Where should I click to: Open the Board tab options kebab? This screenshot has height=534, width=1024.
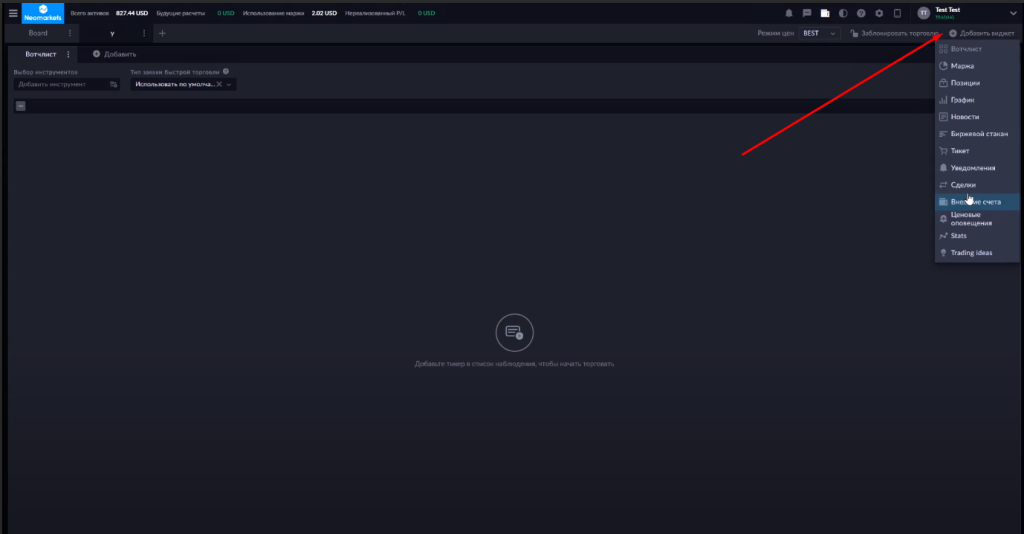[x=70, y=33]
